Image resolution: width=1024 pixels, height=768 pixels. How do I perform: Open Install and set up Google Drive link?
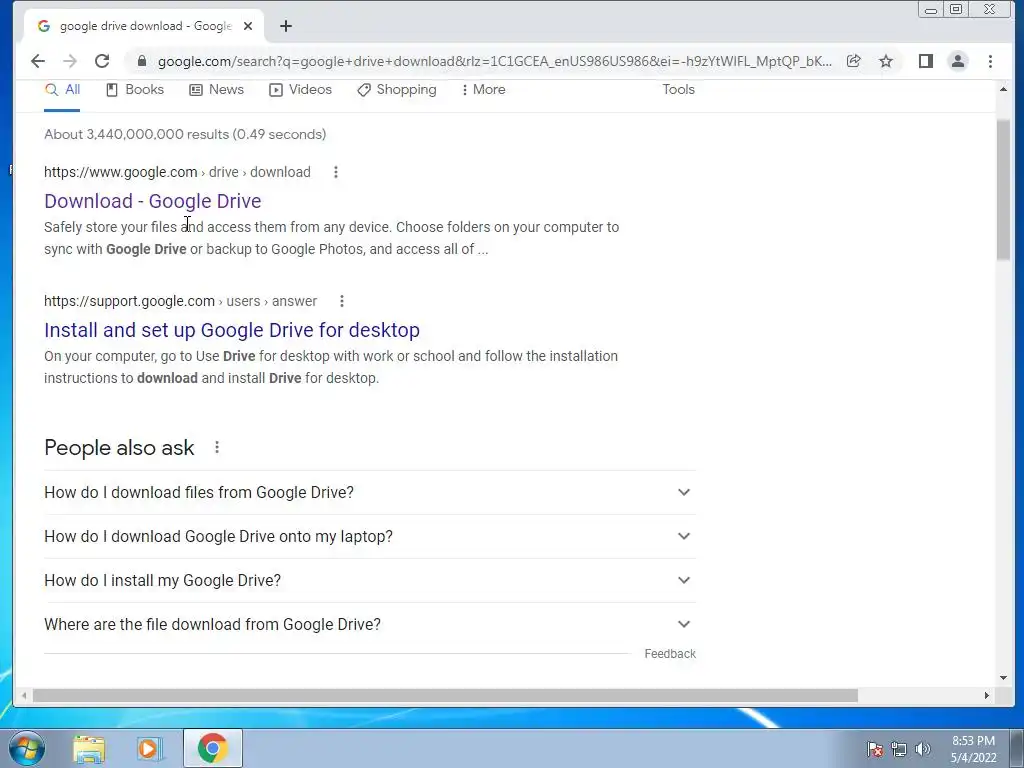click(232, 330)
